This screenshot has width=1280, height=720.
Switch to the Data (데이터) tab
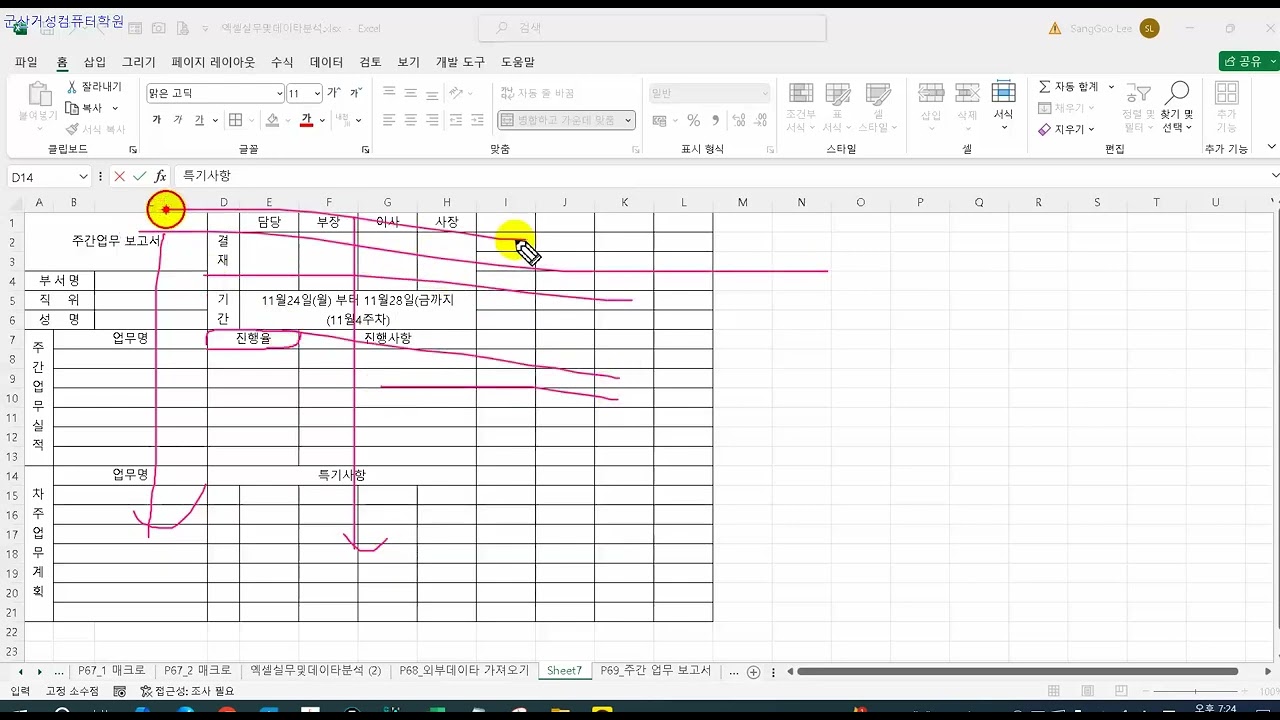coord(326,62)
